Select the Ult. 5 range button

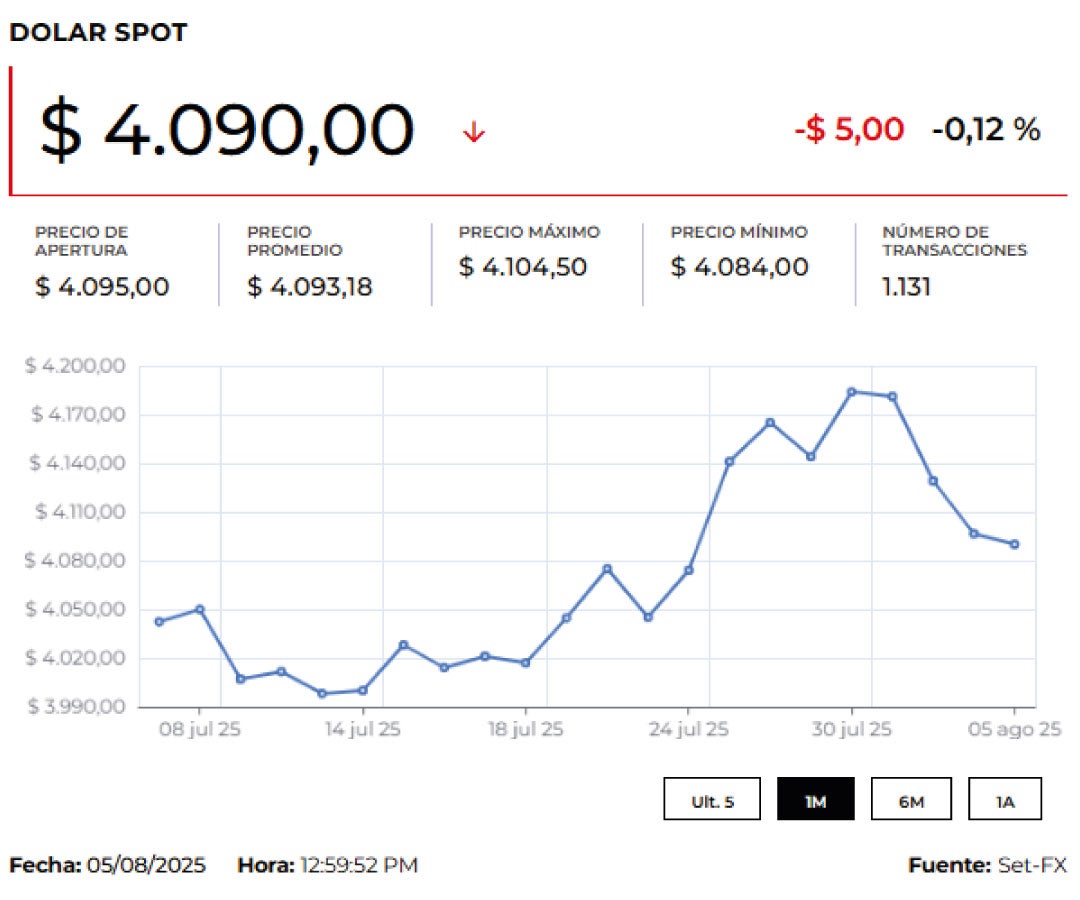pyautogui.click(x=711, y=799)
